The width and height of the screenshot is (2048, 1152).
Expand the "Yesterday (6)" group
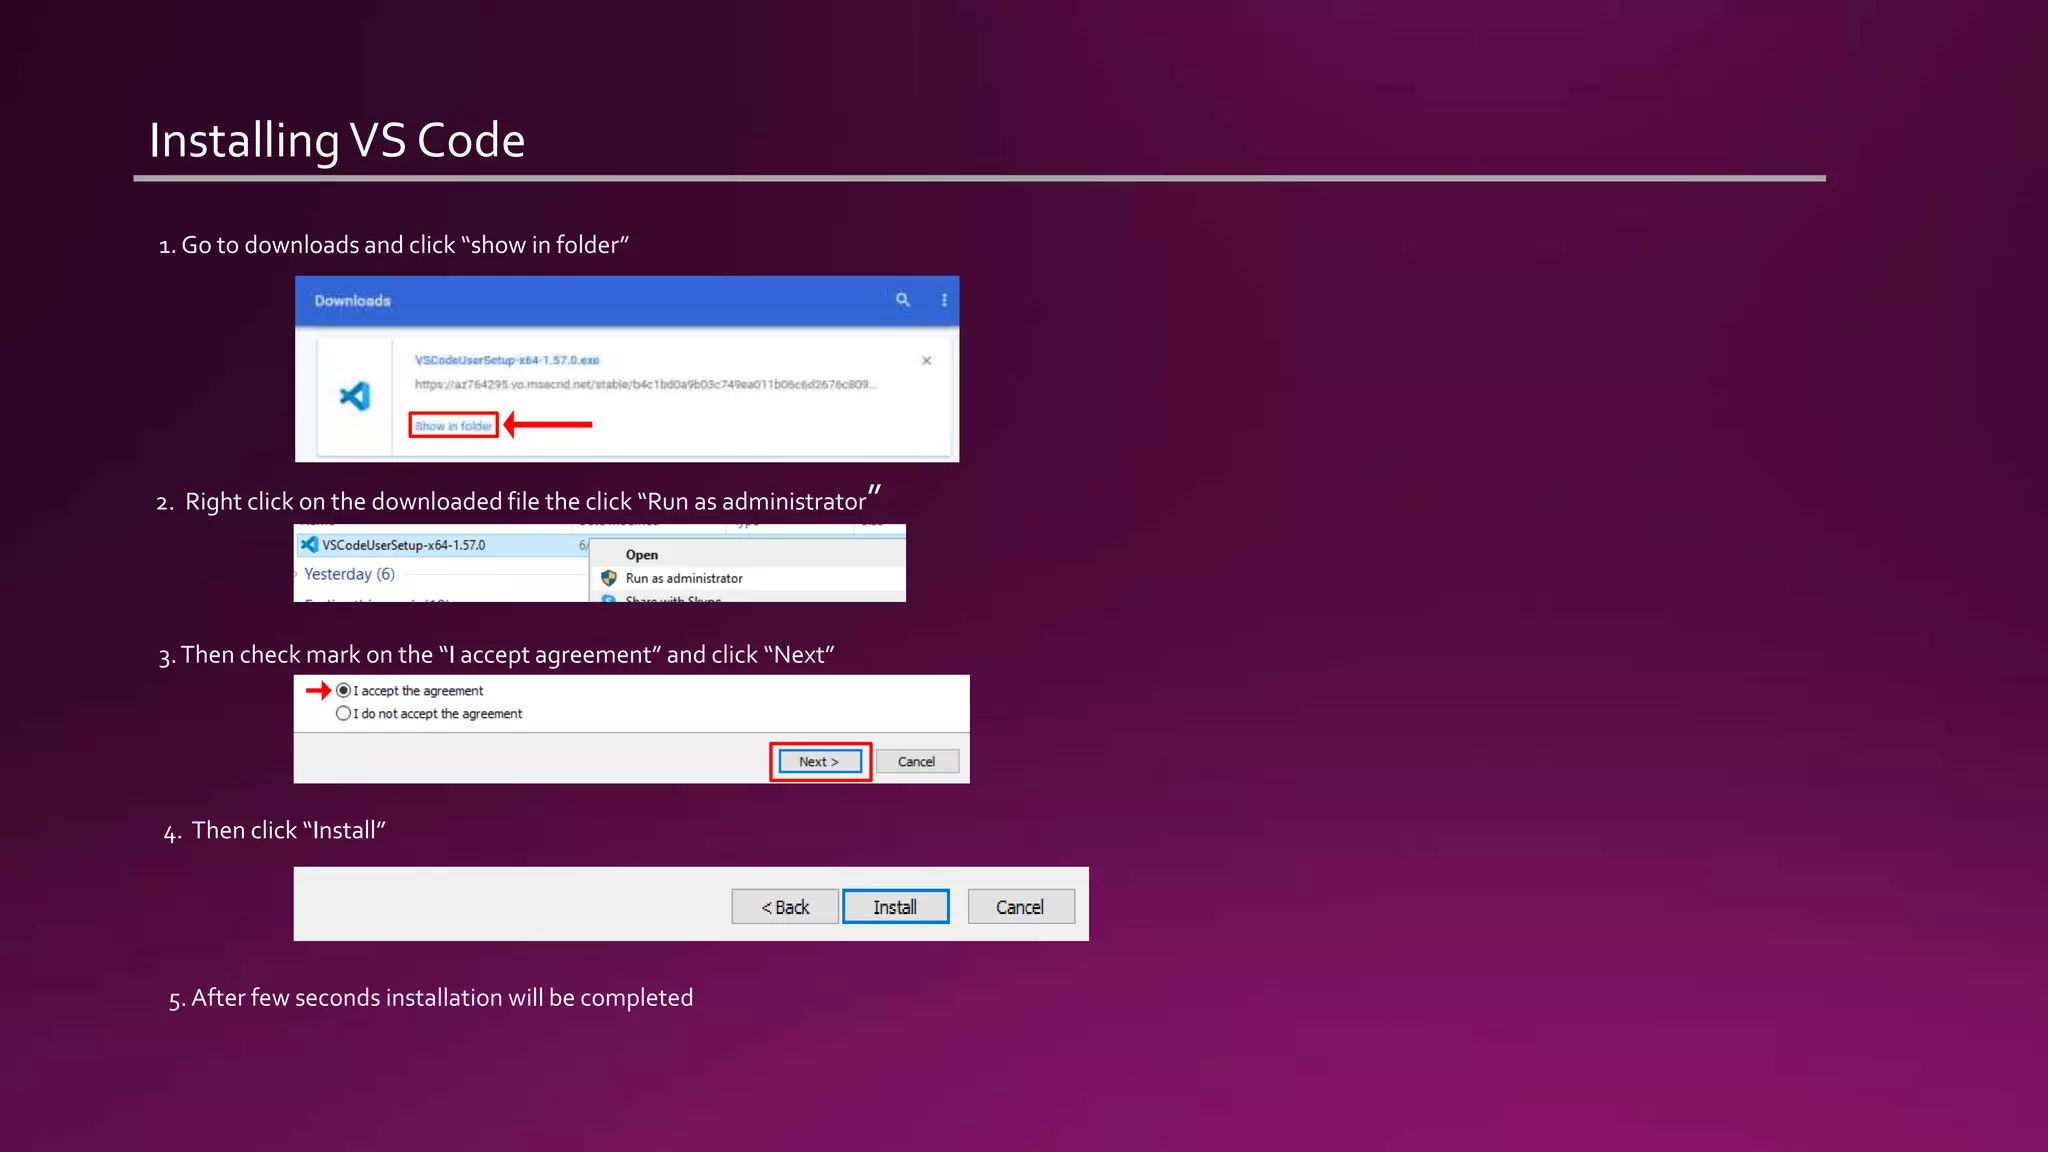pyautogui.click(x=349, y=574)
